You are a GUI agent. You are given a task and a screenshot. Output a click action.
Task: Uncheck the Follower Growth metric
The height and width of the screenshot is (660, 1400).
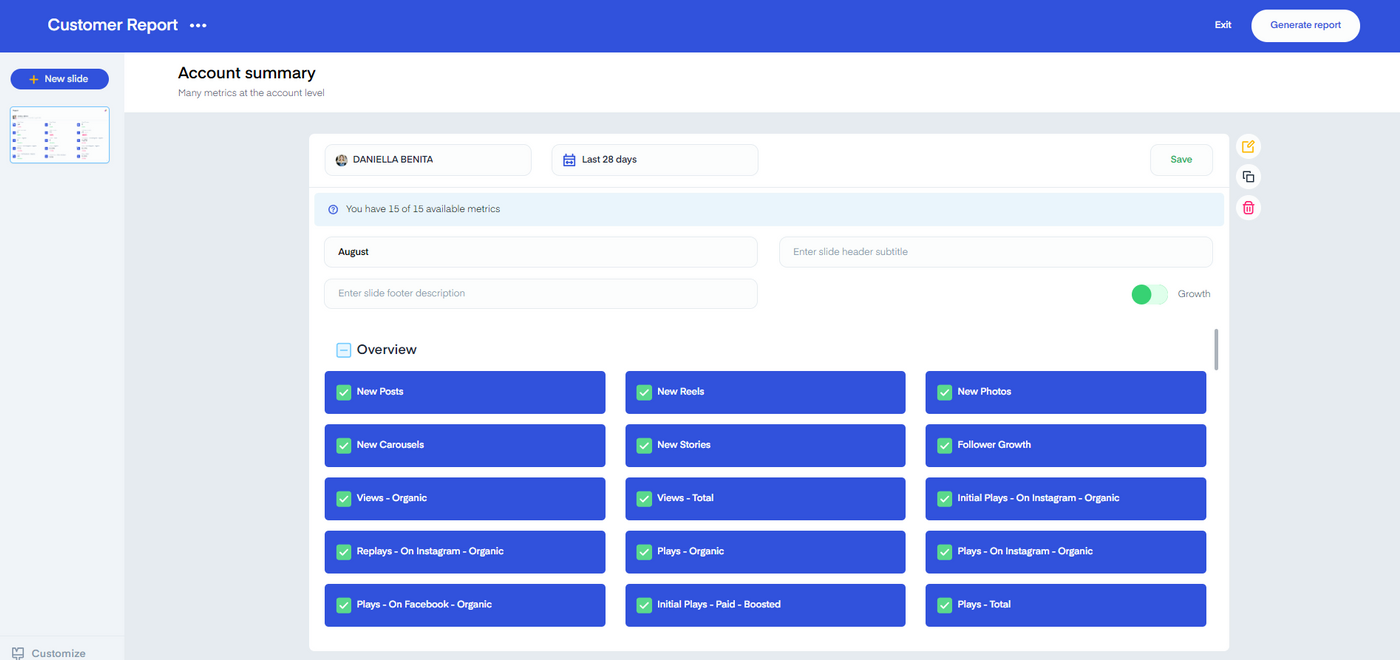pos(944,445)
